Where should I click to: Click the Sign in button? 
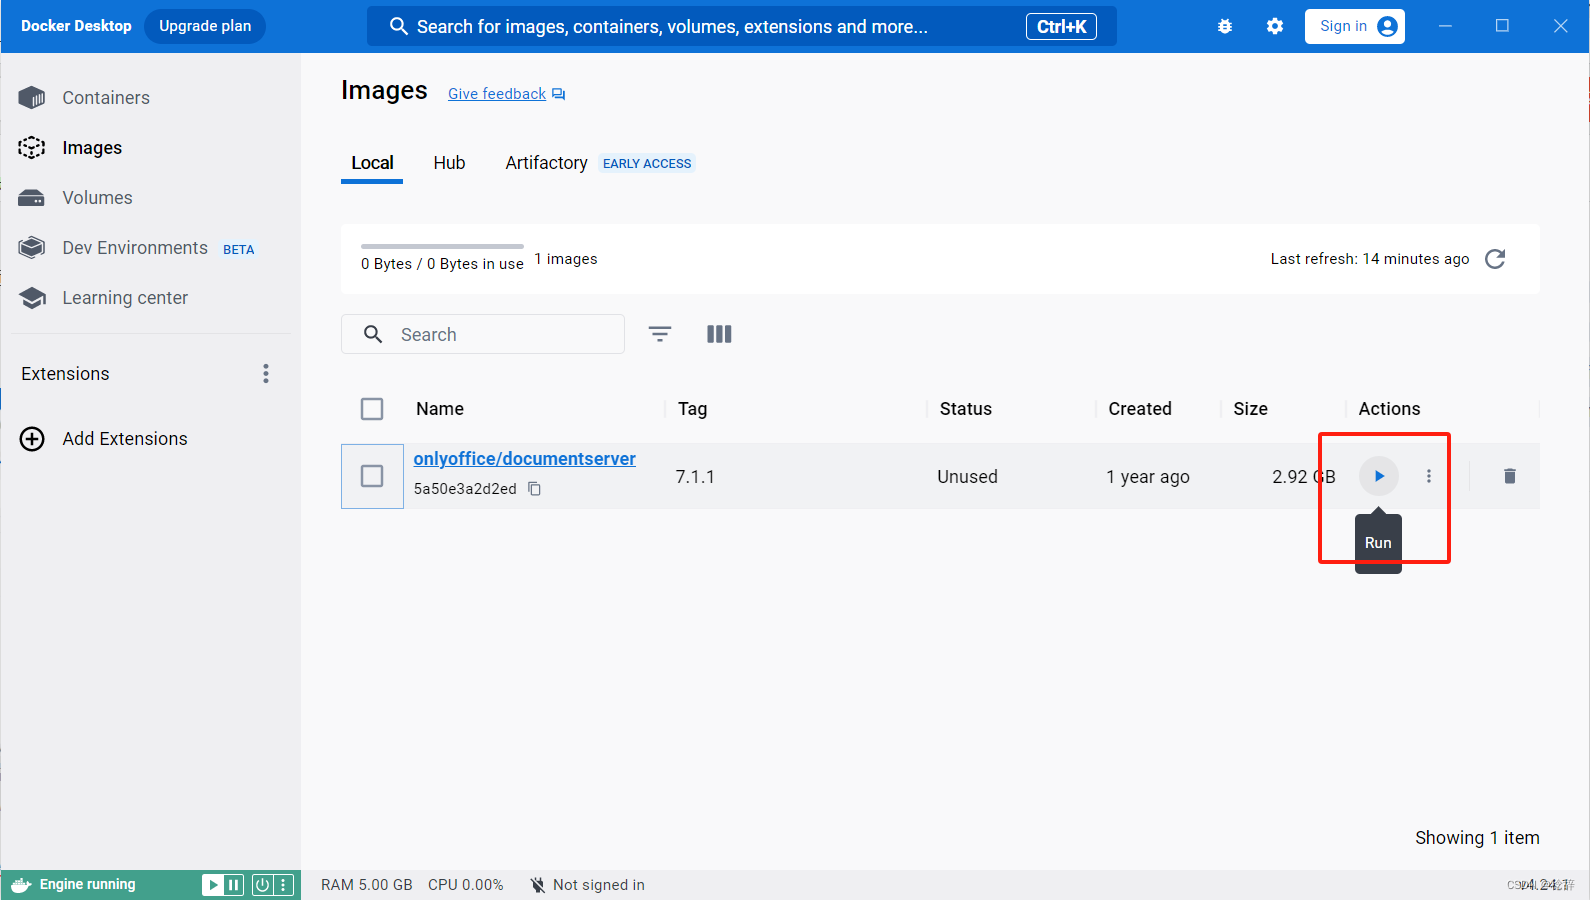[1355, 27]
